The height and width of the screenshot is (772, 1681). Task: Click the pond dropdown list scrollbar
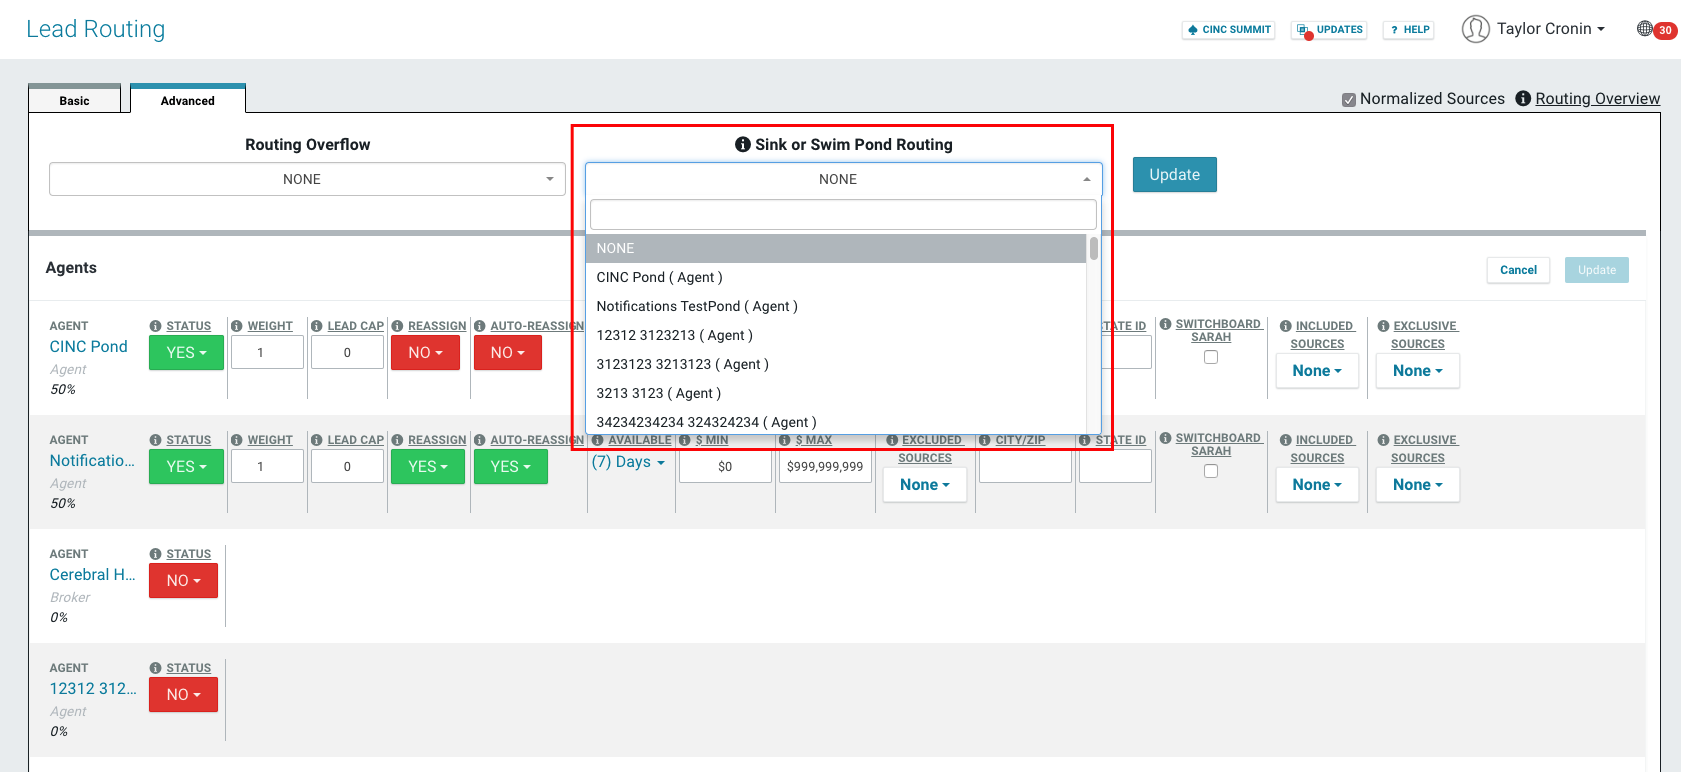[1094, 249]
